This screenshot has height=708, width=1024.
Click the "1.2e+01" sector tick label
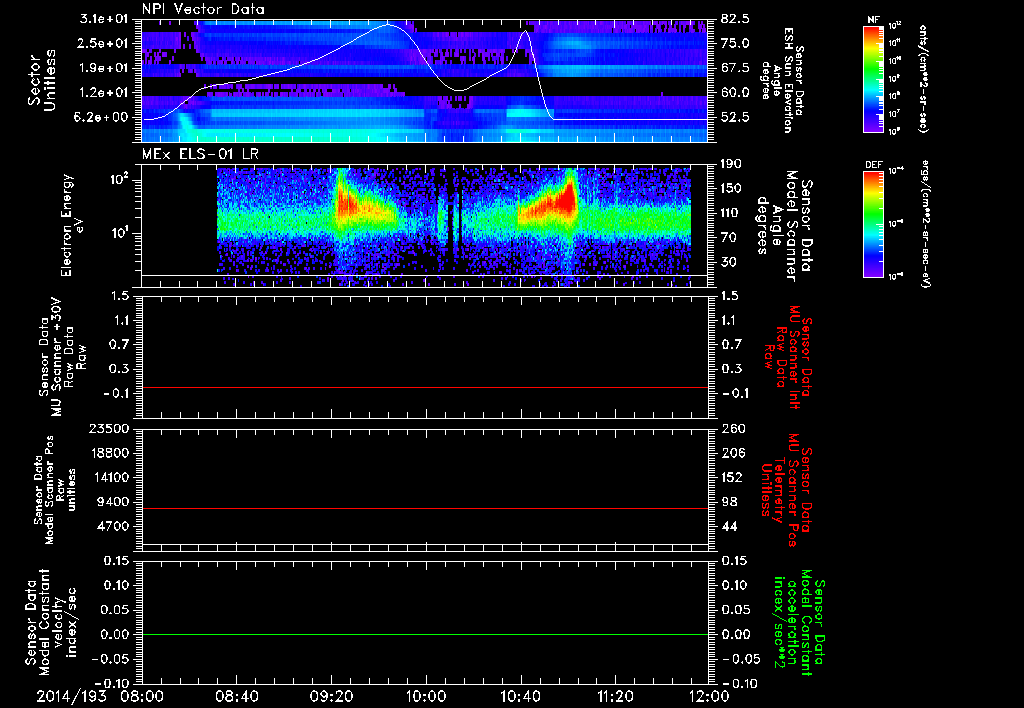coord(104,93)
